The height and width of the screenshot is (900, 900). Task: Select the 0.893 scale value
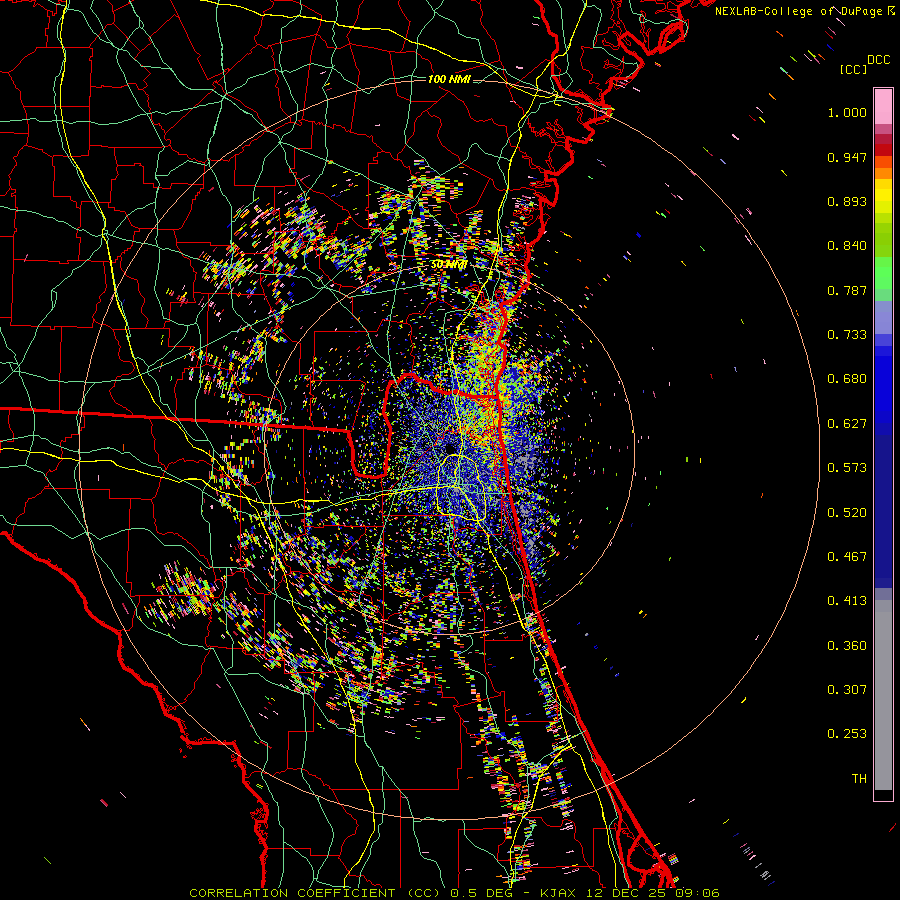pyautogui.click(x=847, y=201)
